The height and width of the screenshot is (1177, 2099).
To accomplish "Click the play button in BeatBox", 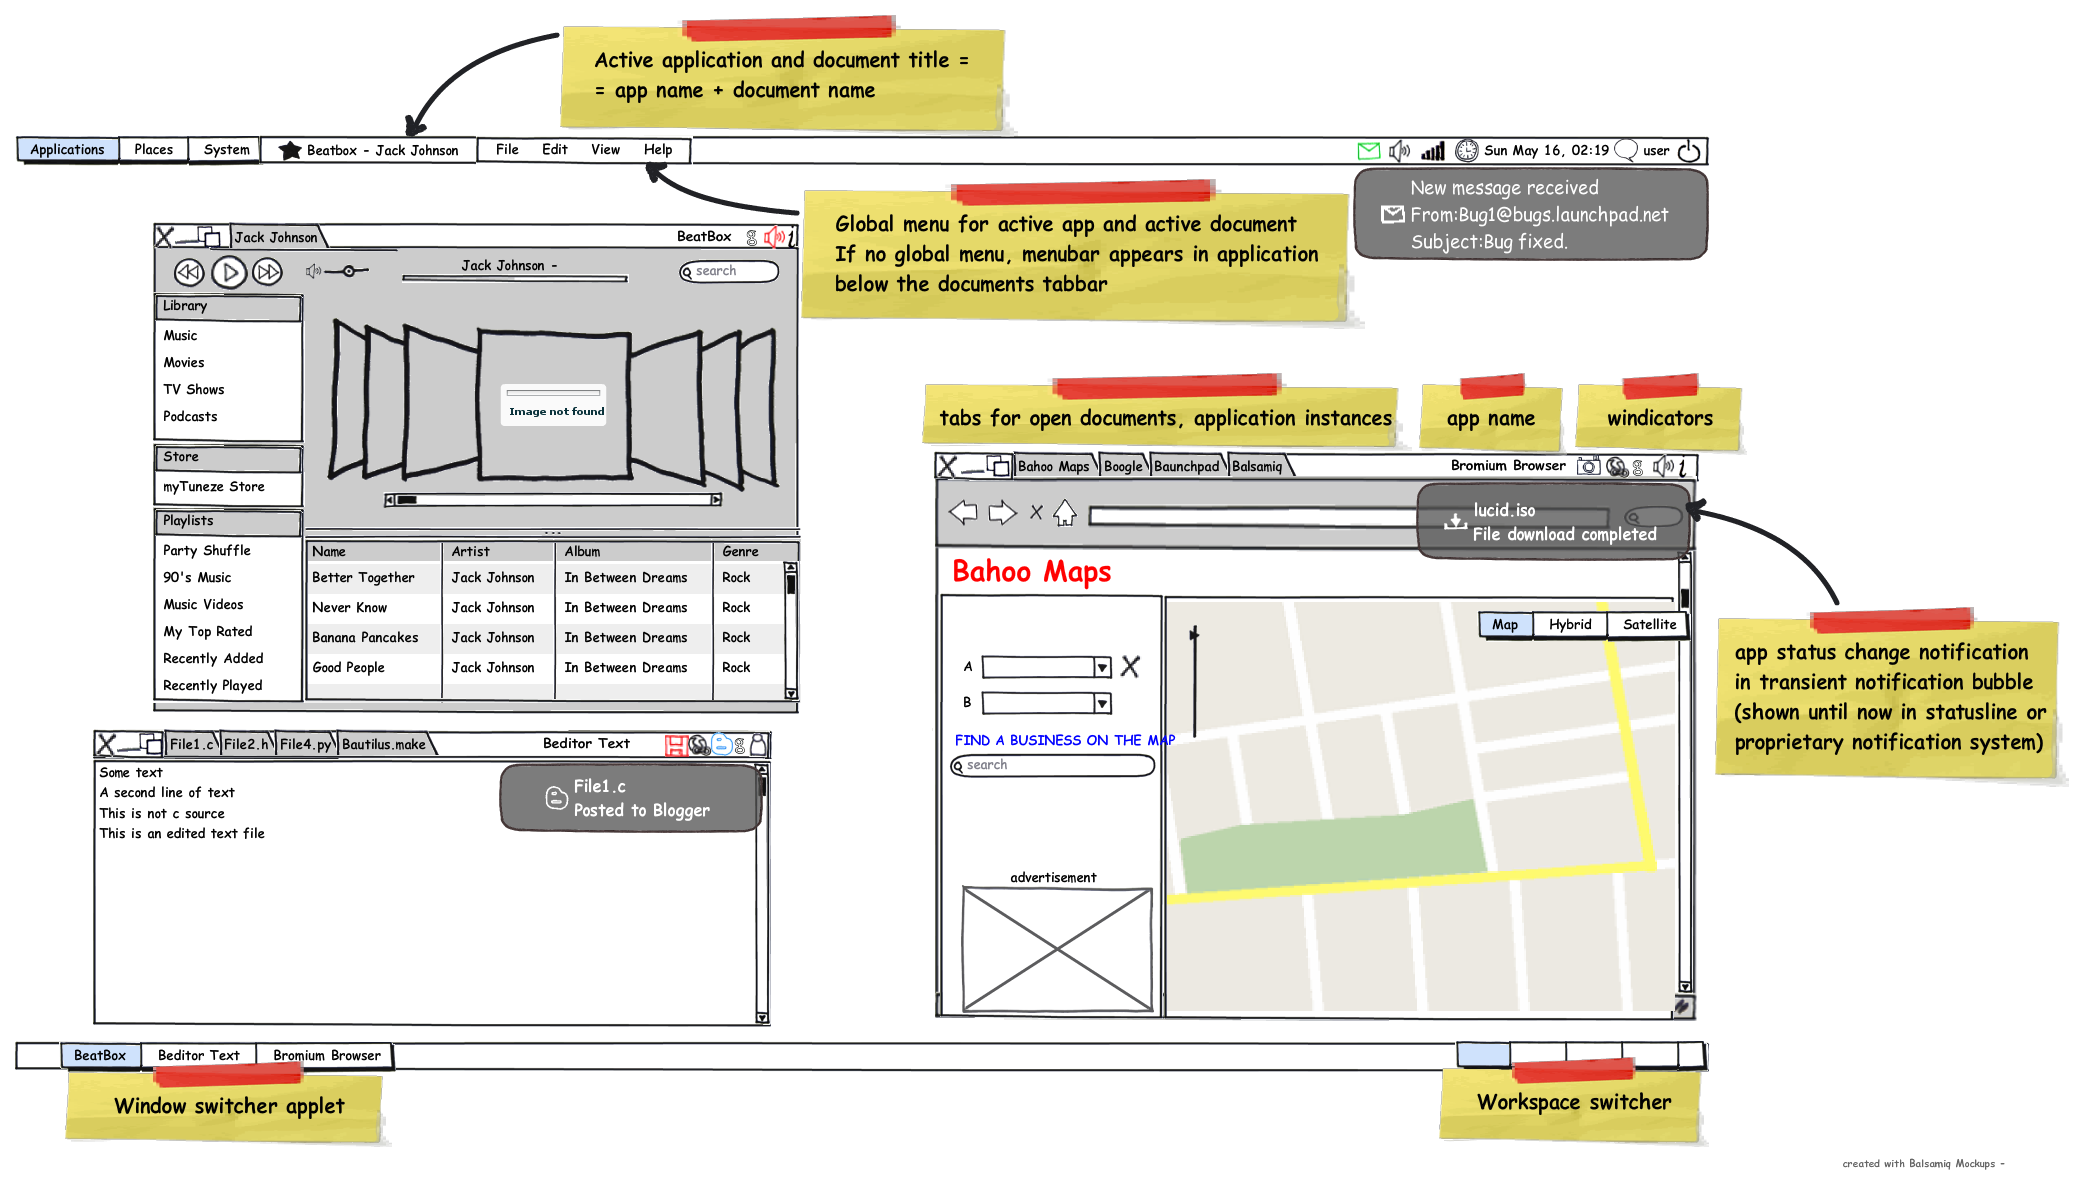I will pos(229,272).
